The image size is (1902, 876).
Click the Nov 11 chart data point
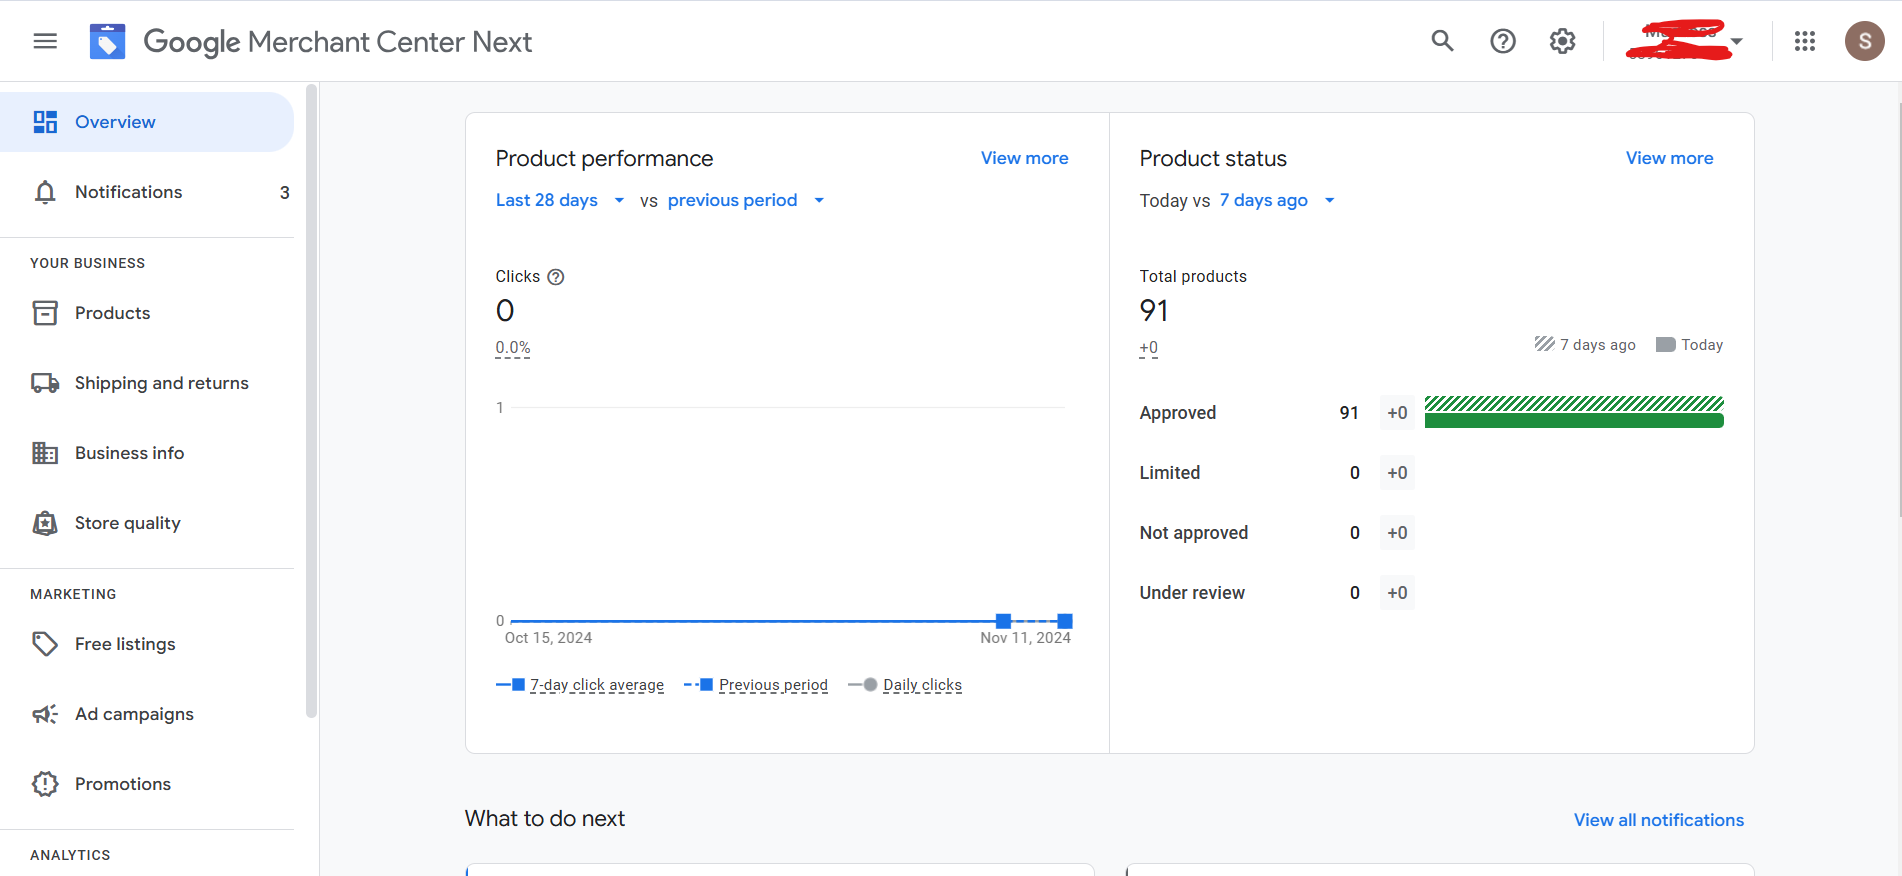point(1064,621)
